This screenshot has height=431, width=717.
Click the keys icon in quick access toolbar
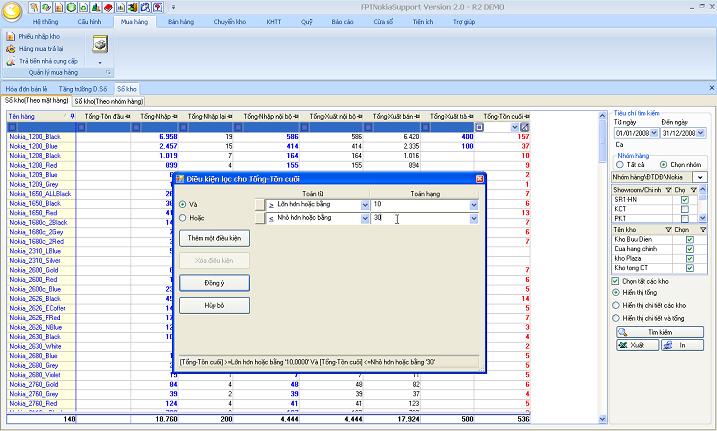pyautogui.click(x=35, y=7)
